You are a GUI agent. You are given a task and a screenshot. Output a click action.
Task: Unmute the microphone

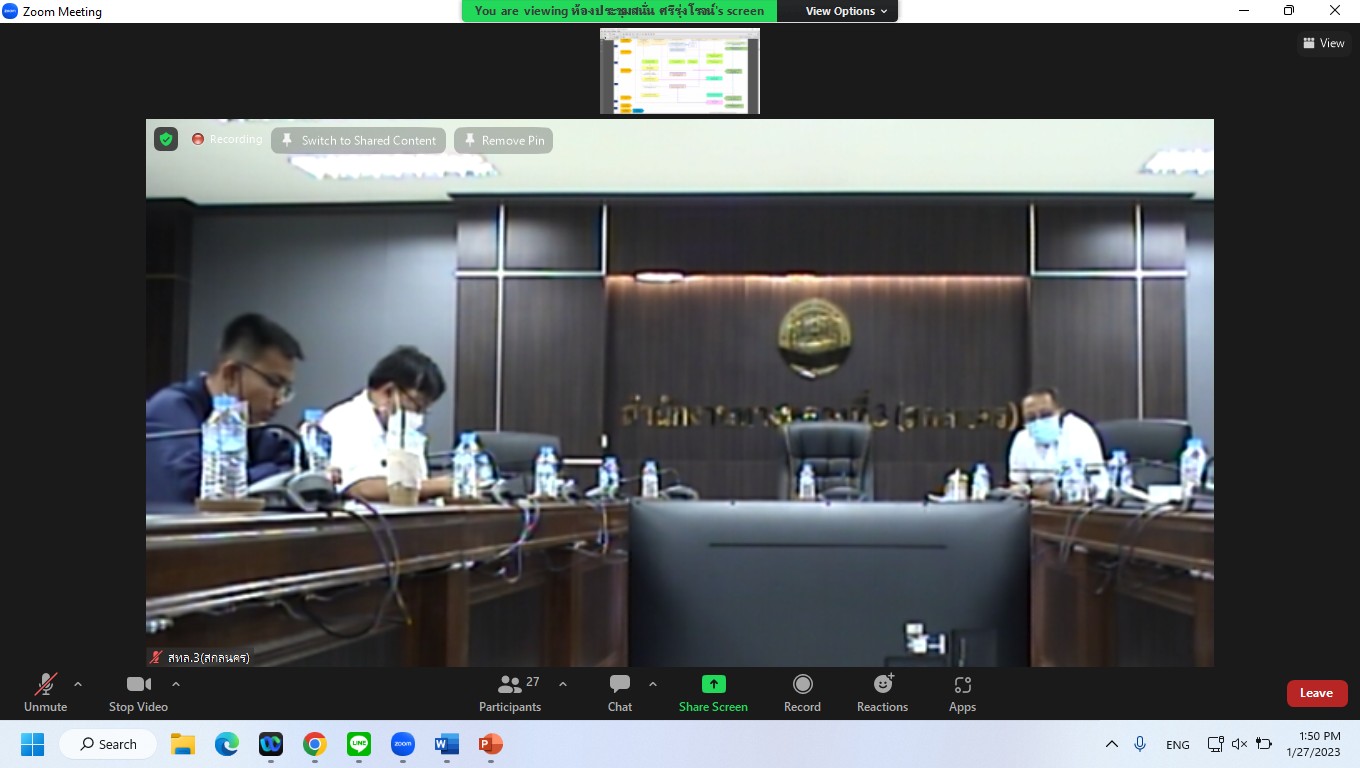46,693
